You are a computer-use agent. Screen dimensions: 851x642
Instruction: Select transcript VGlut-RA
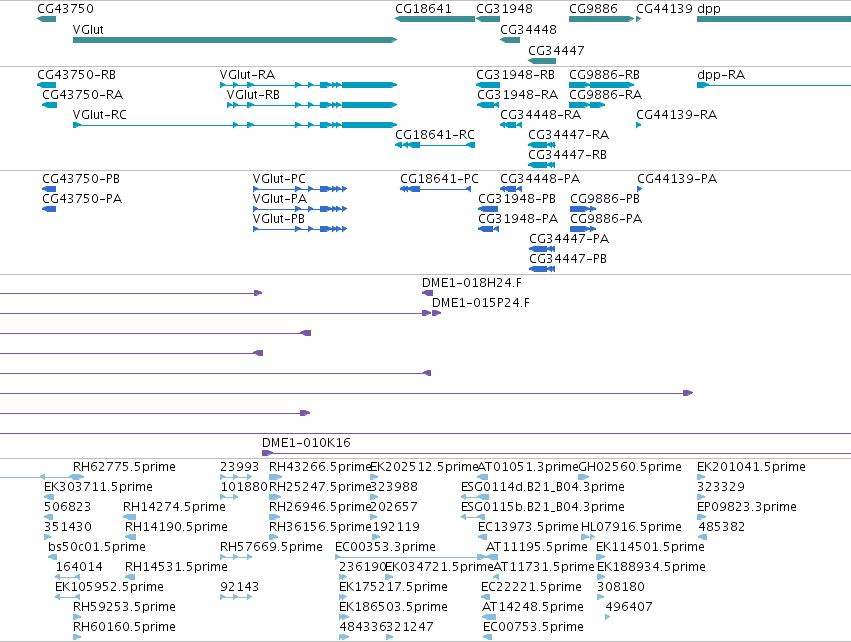click(308, 85)
